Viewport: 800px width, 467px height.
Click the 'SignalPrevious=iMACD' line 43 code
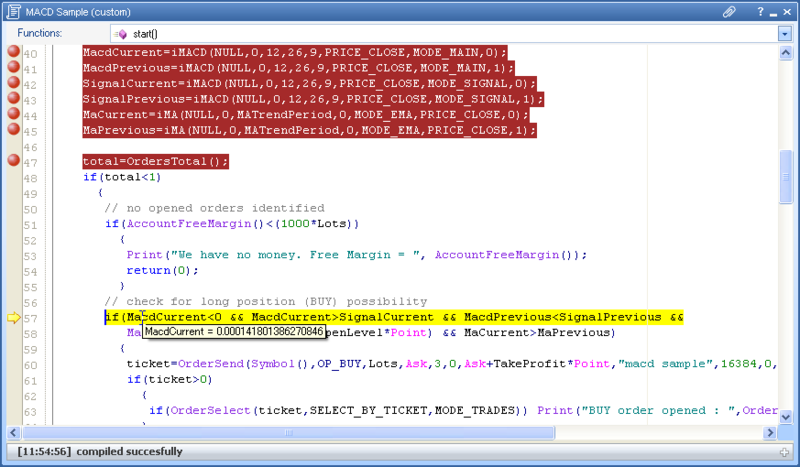coord(313,99)
